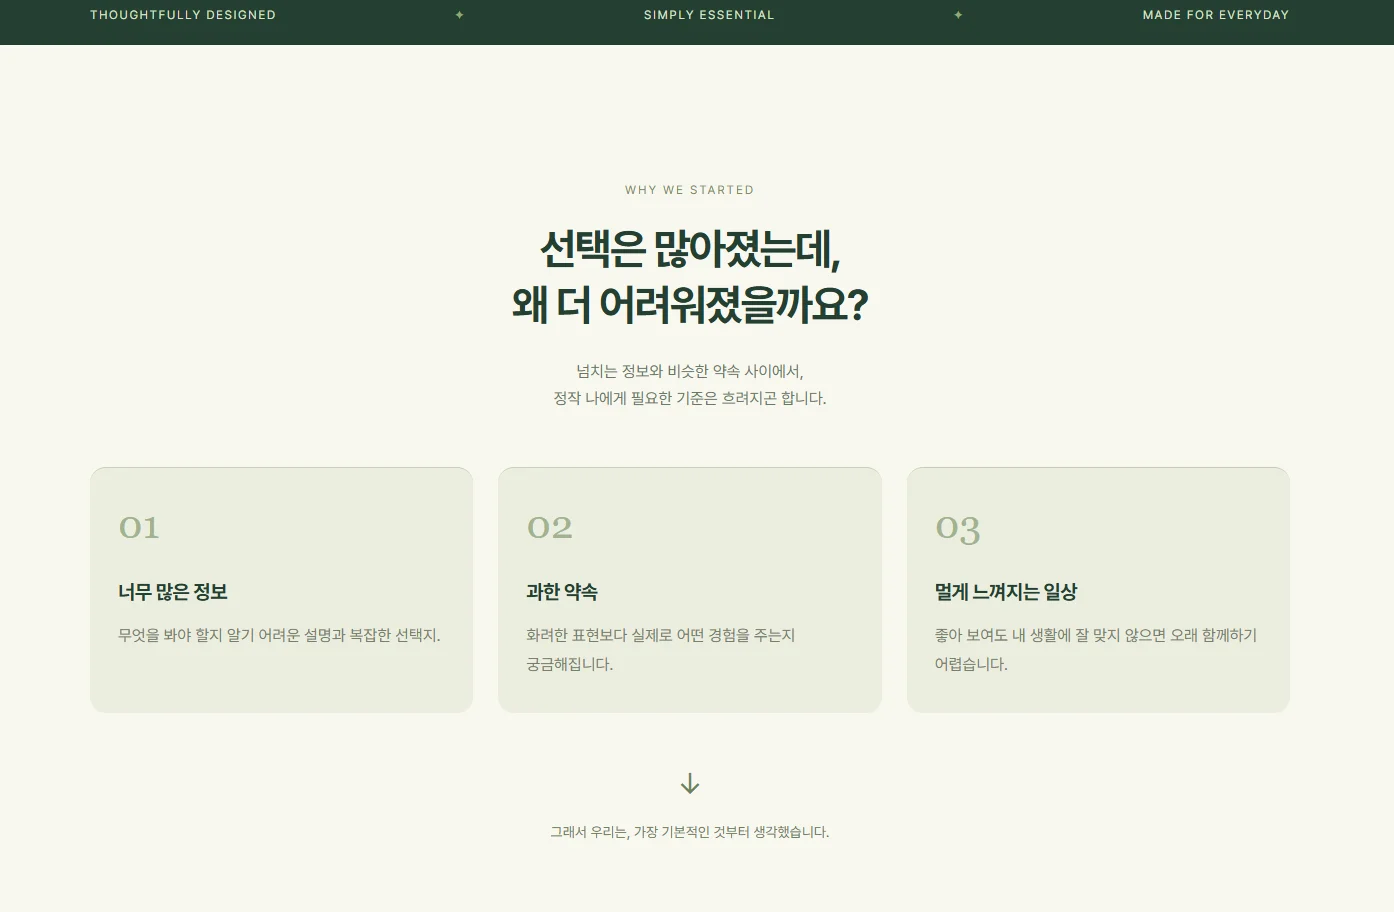Click the "01" card number
The height and width of the screenshot is (912, 1394).
coord(139,527)
